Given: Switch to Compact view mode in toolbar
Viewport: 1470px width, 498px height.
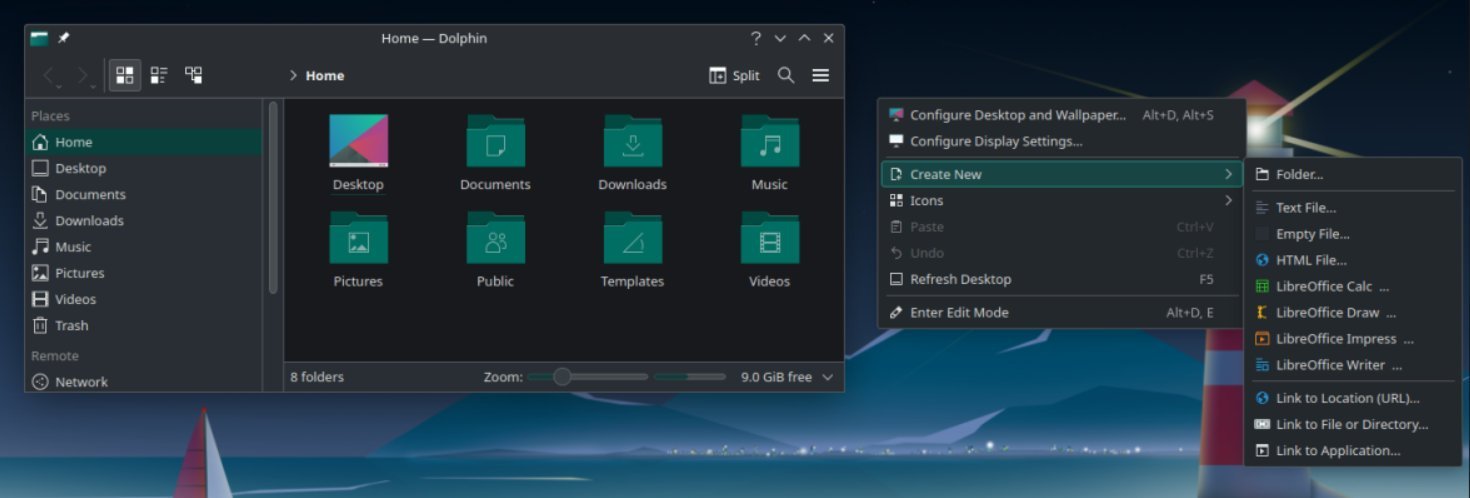Looking at the screenshot, I should point(159,75).
